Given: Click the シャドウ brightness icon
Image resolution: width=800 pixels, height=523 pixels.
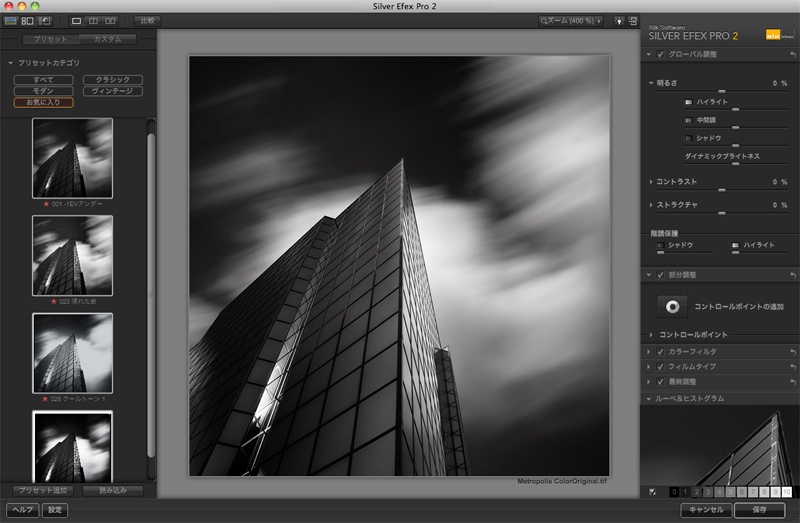Looking at the screenshot, I should (x=688, y=138).
